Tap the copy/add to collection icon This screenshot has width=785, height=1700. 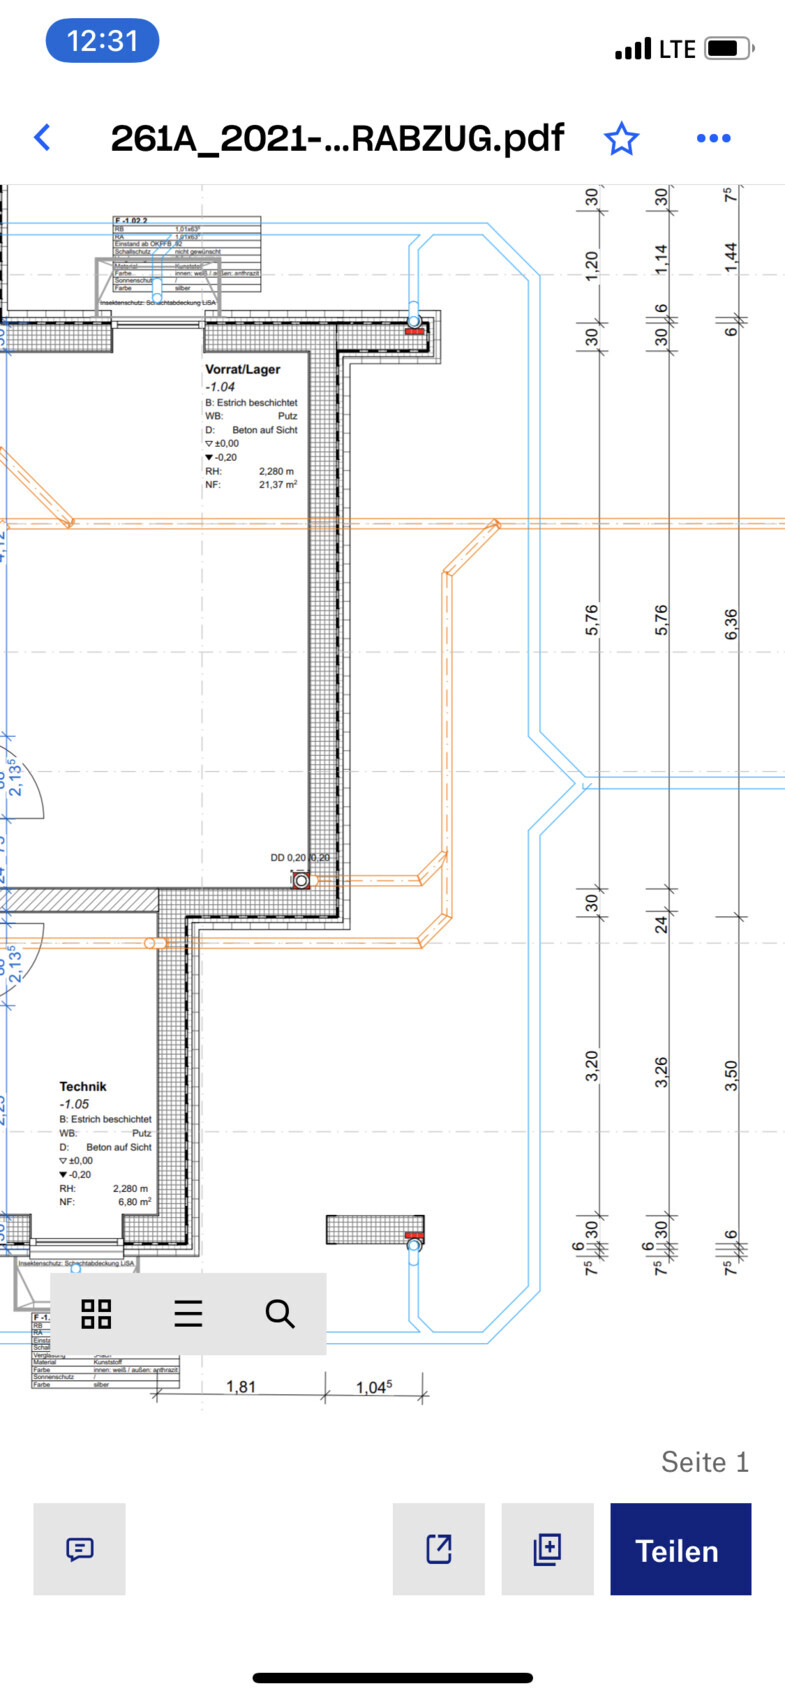pos(547,1549)
